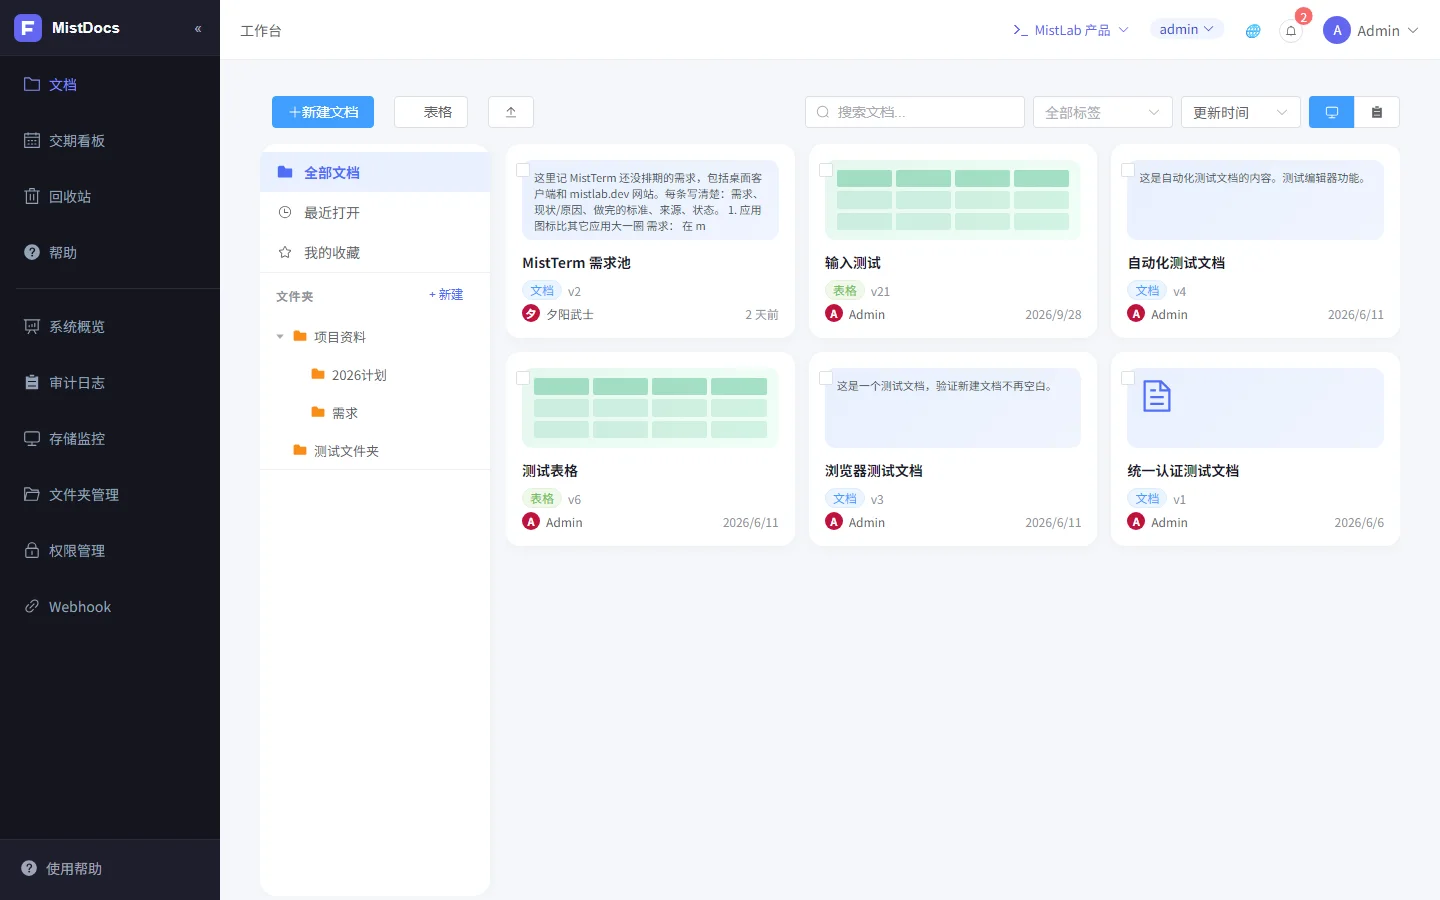
Task: Click the 表格 button
Action: click(x=431, y=112)
